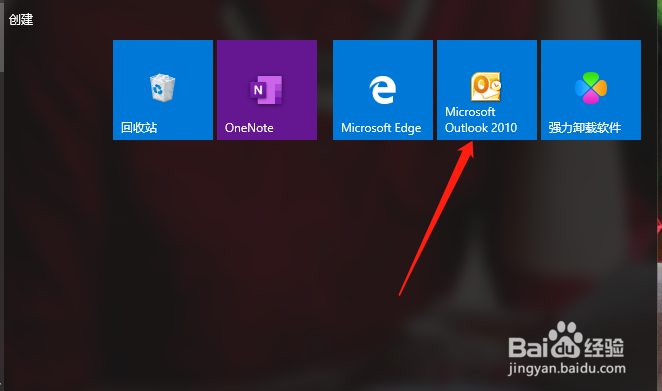Click the 创建 group header
Screen dimensions: 662x391
click(x=21, y=19)
